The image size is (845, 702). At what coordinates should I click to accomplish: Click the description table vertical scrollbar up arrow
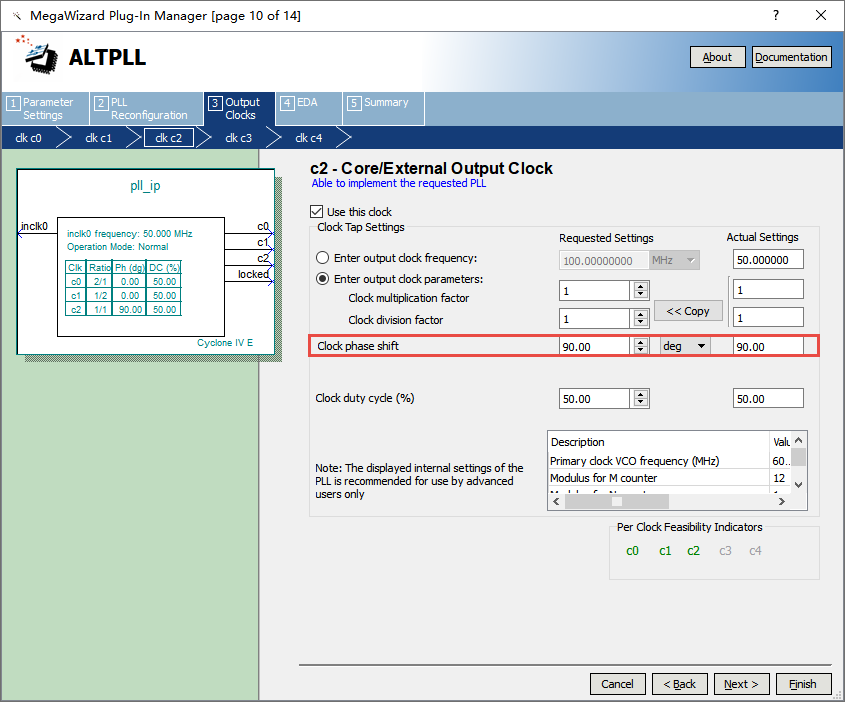coord(799,440)
